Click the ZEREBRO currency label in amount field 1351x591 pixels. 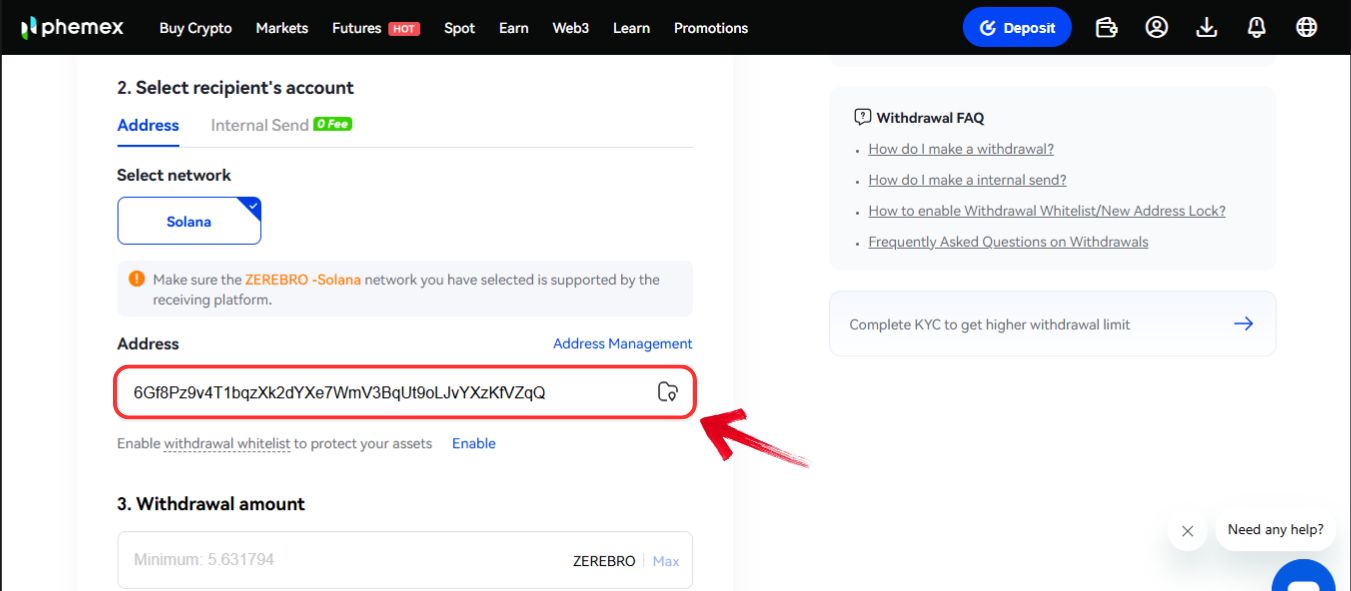[x=604, y=561]
